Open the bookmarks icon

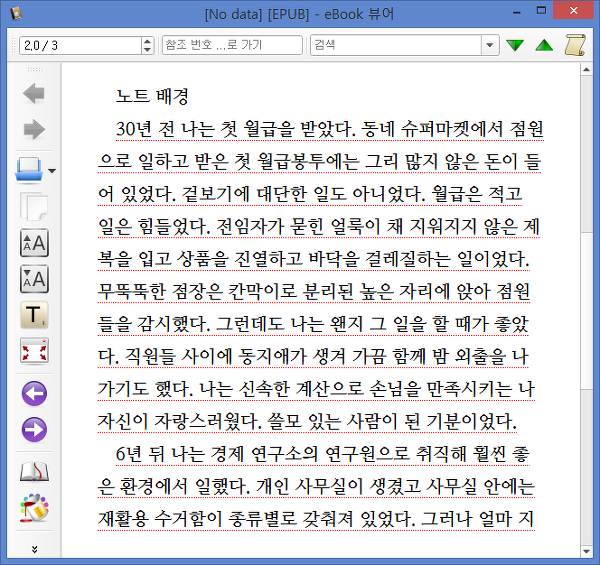click(29, 169)
